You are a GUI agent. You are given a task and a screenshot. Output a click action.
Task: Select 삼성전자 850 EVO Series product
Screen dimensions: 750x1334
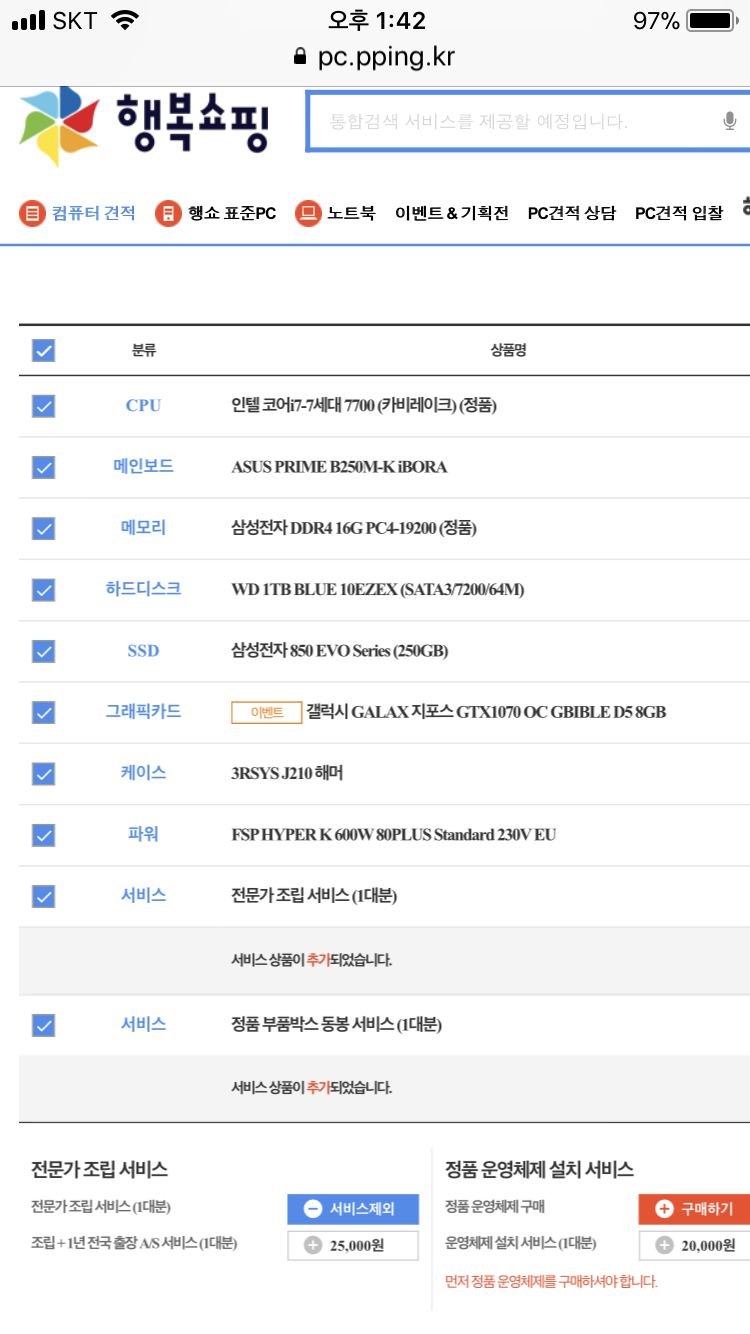tap(340, 651)
